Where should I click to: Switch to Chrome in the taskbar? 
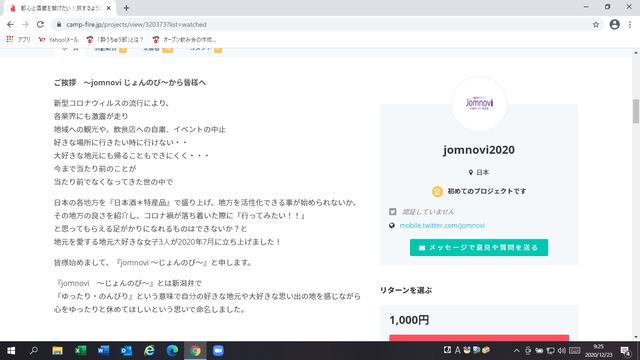(195, 351)
